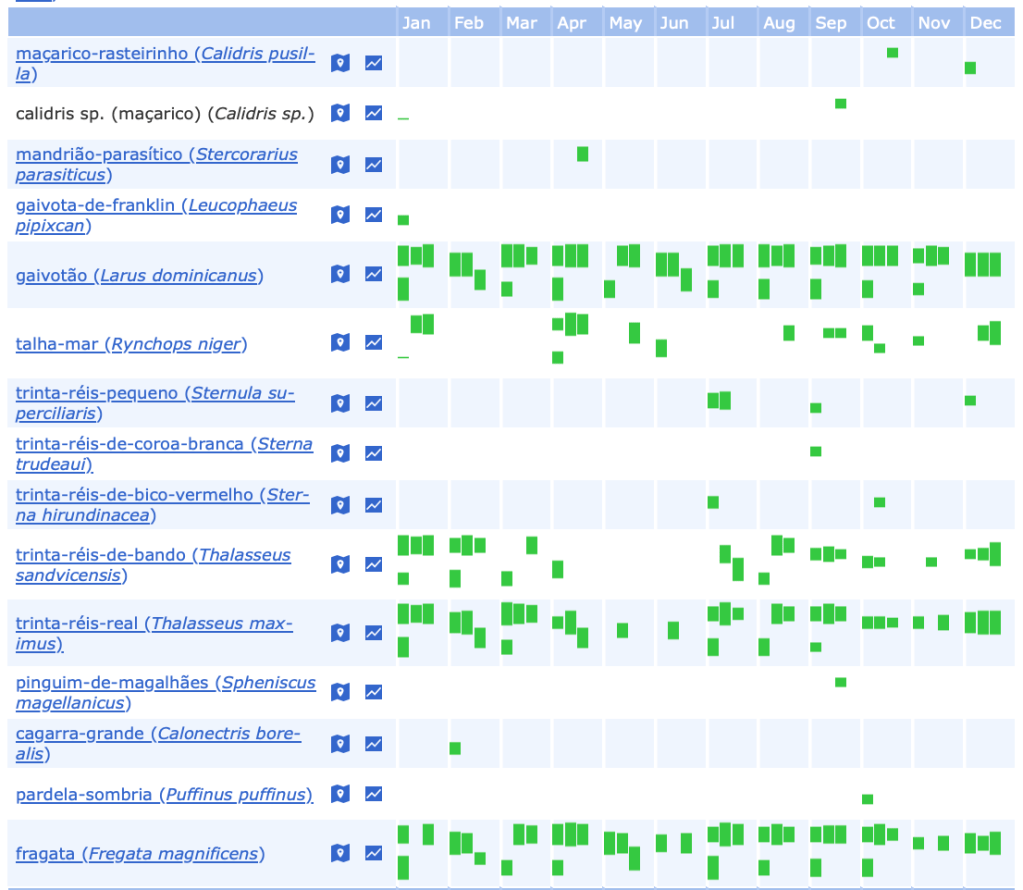Select the Jan month column header
The width and height of the screenshot is (1023, 890).
click(x=417, y=23)
